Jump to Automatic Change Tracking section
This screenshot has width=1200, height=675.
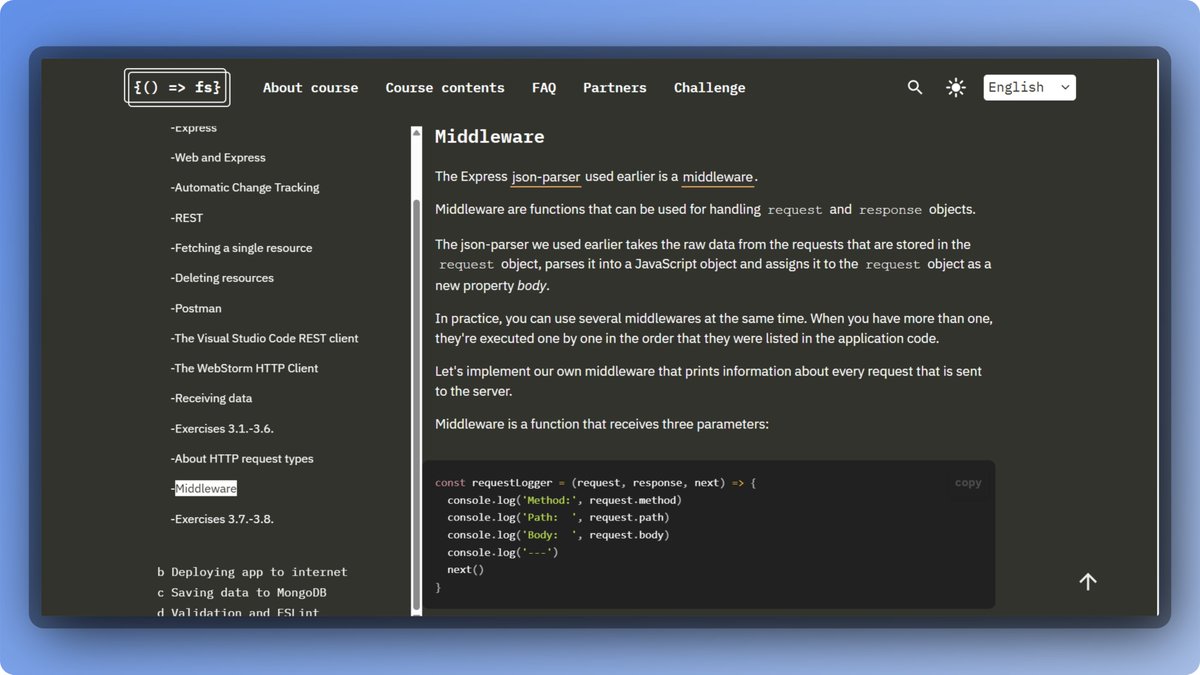(245, 188)
